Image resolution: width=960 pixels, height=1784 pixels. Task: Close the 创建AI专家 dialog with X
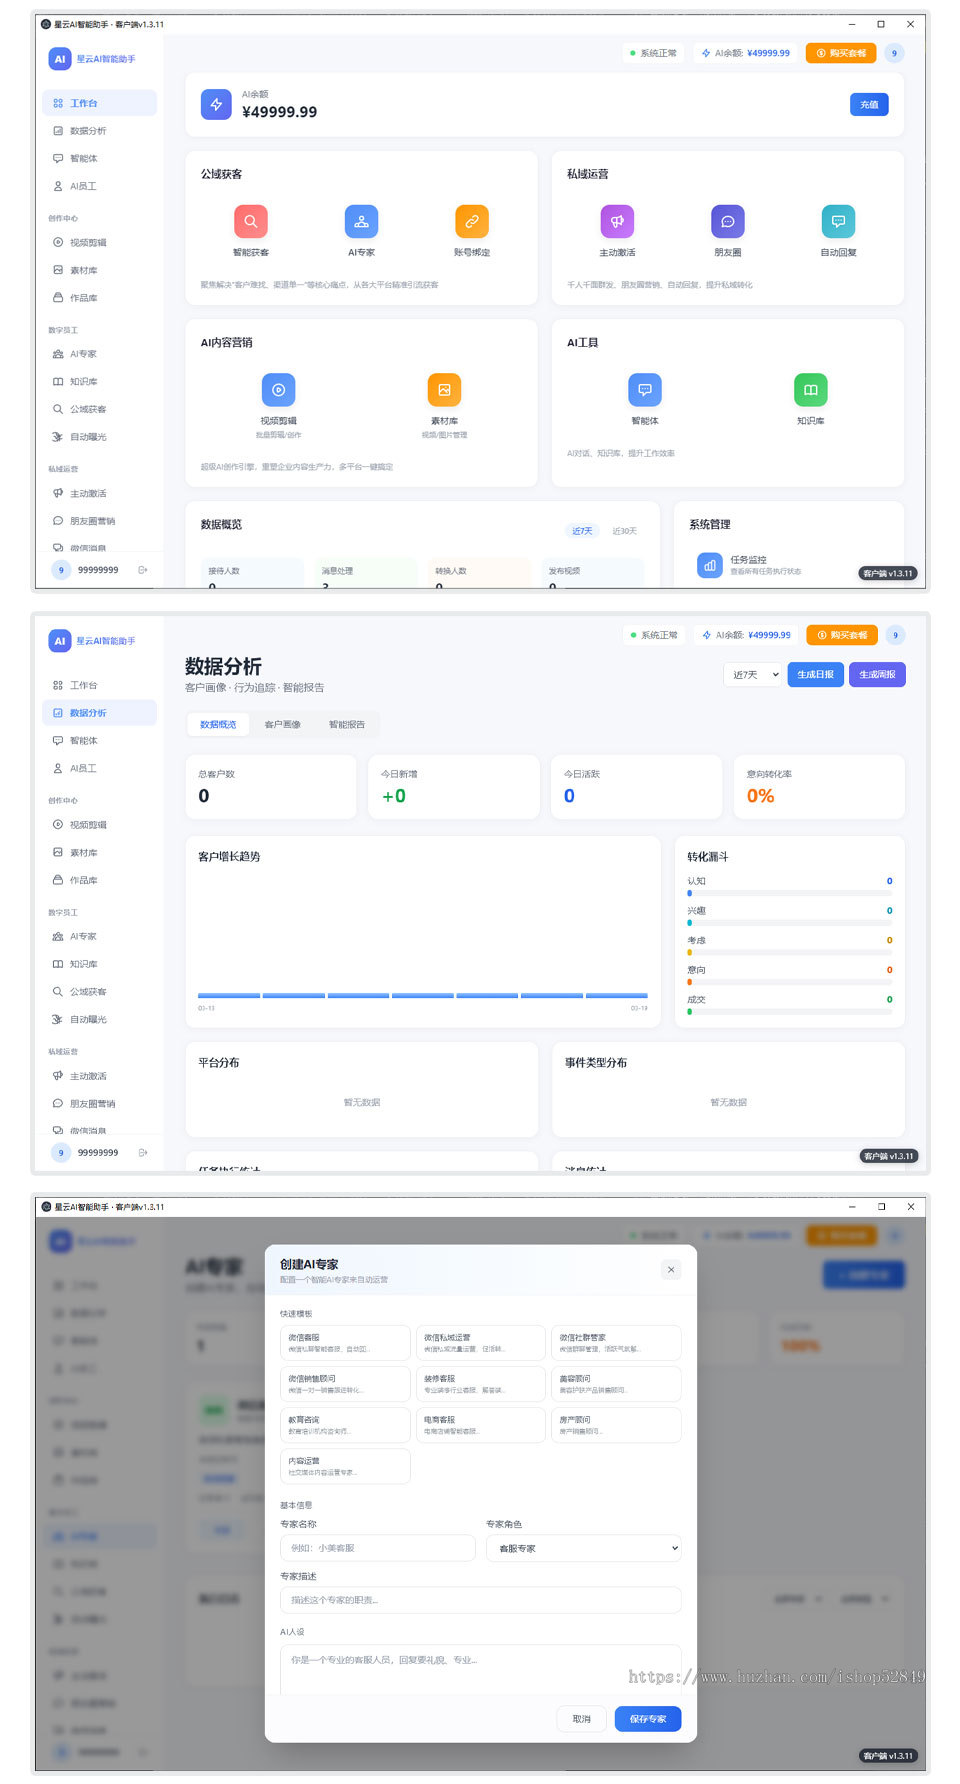click(x=671, y=1269)
